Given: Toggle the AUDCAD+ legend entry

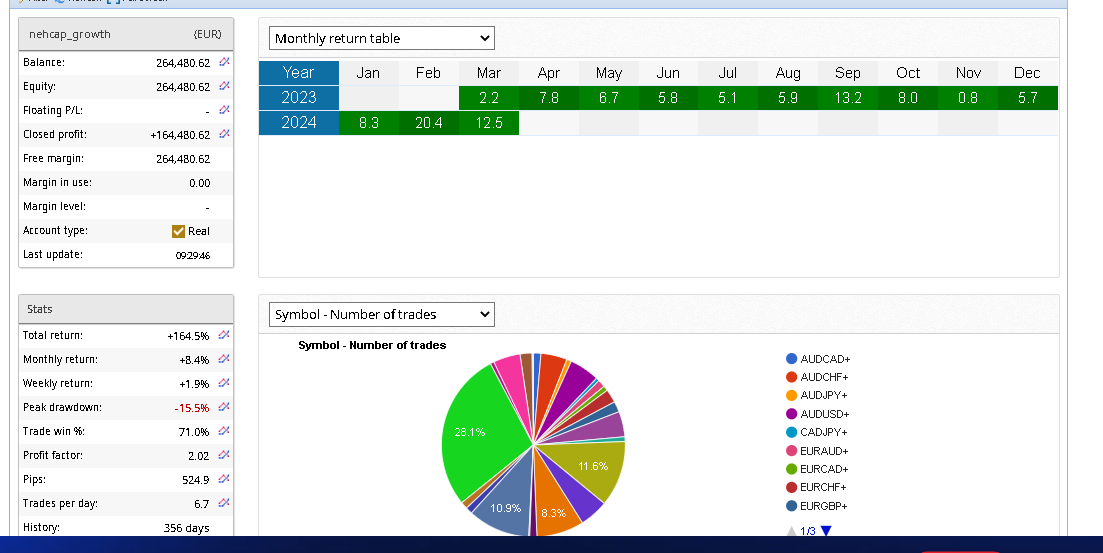Looking at the screenshot, I should [x=817, y=359].
